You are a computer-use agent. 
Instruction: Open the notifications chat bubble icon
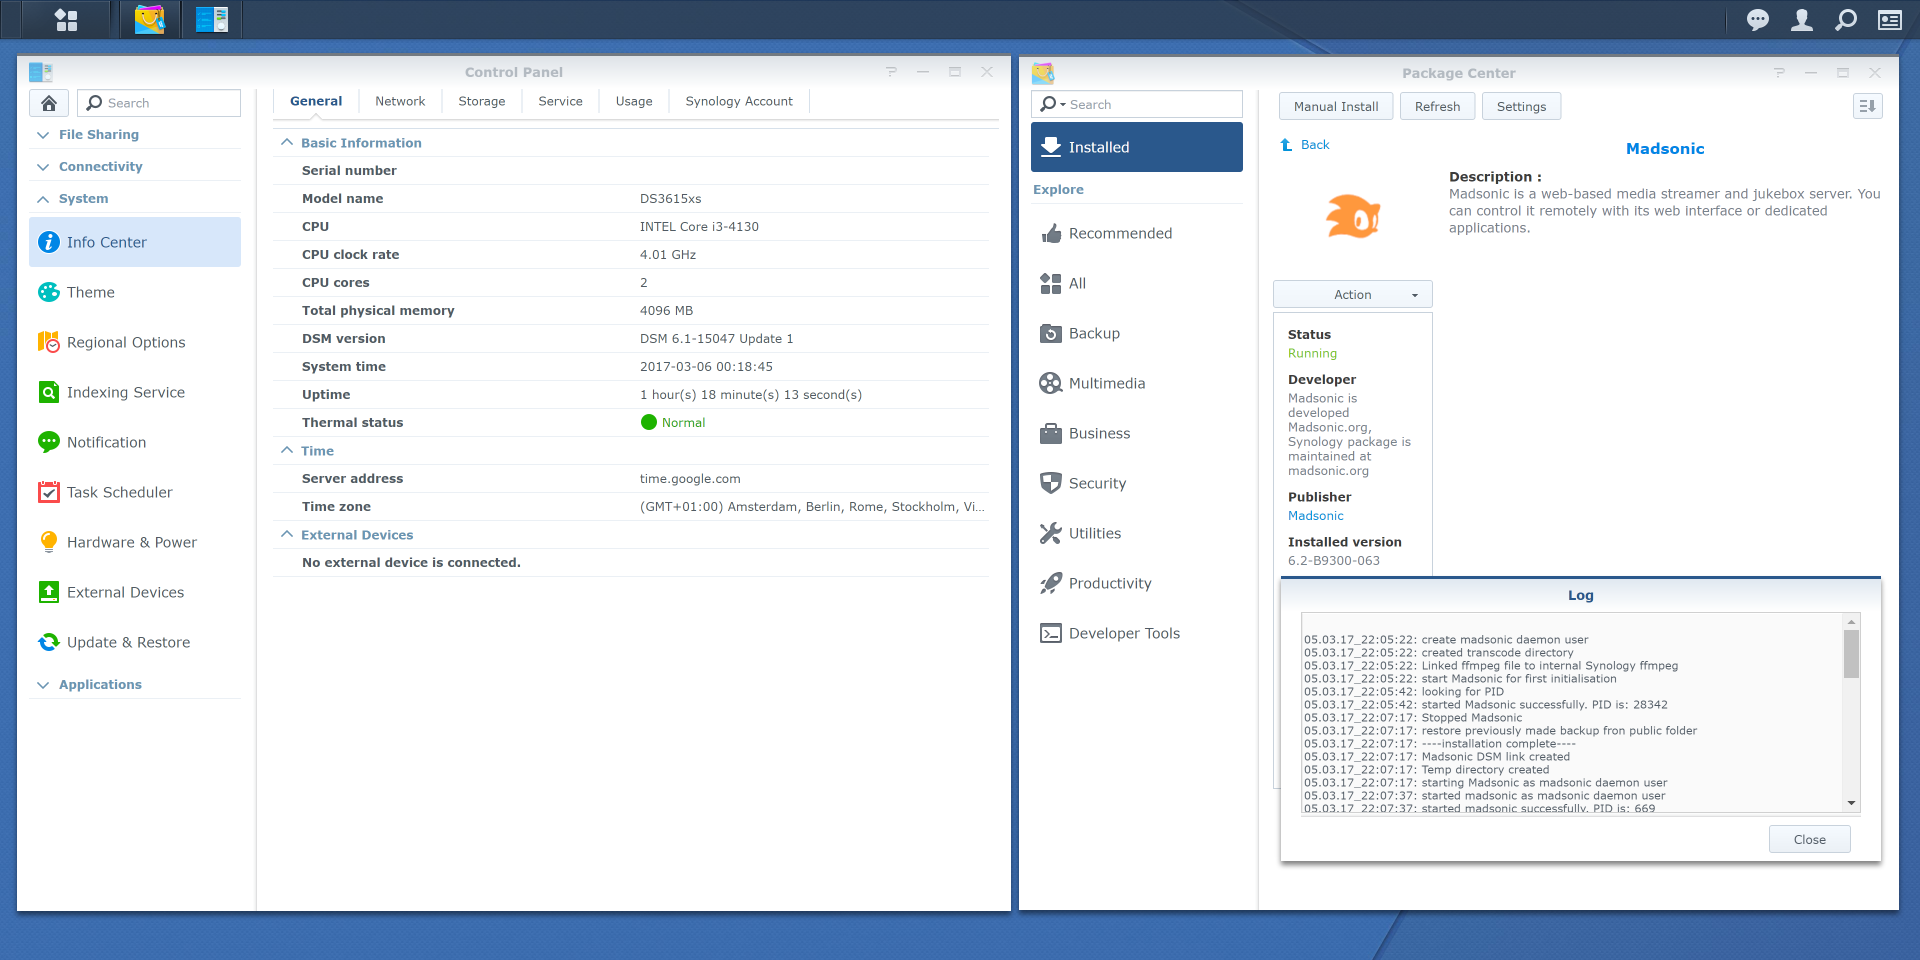[1757, 20]
